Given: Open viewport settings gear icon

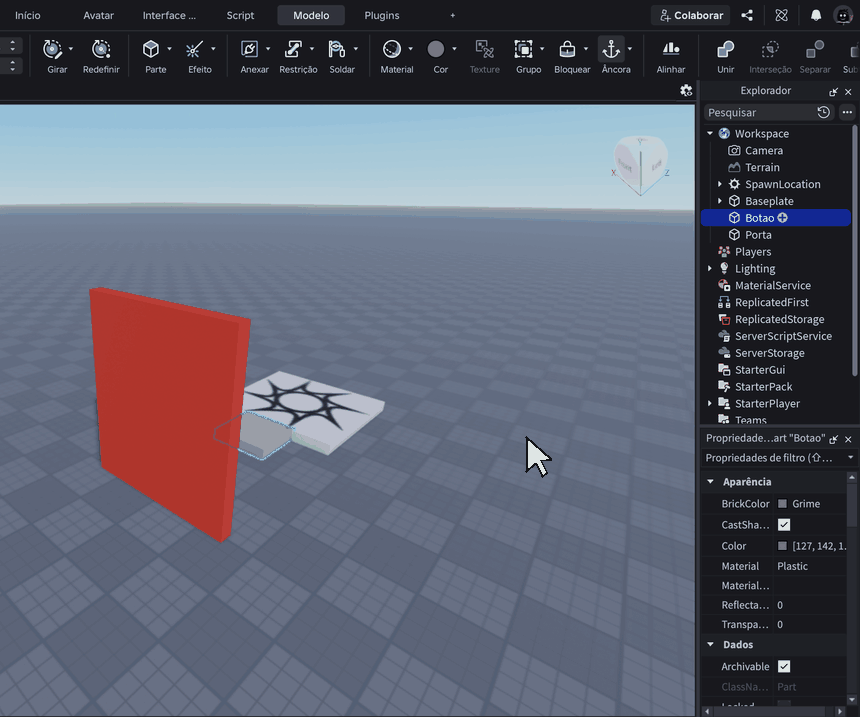Looking at the screenshot, I should [686, 91].
